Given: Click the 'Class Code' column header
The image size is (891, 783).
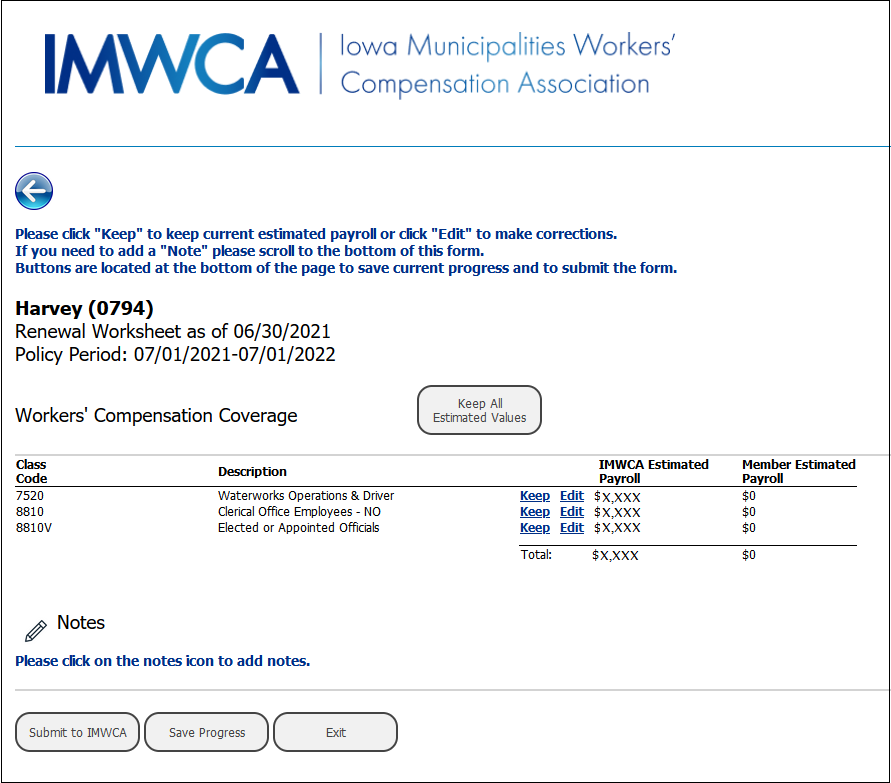Looking at the screenshot, I should (x=31, y=472).
